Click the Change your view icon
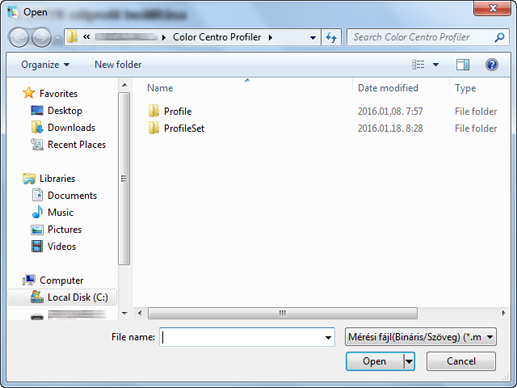517x388 pixels. click(x=418, y=64)
